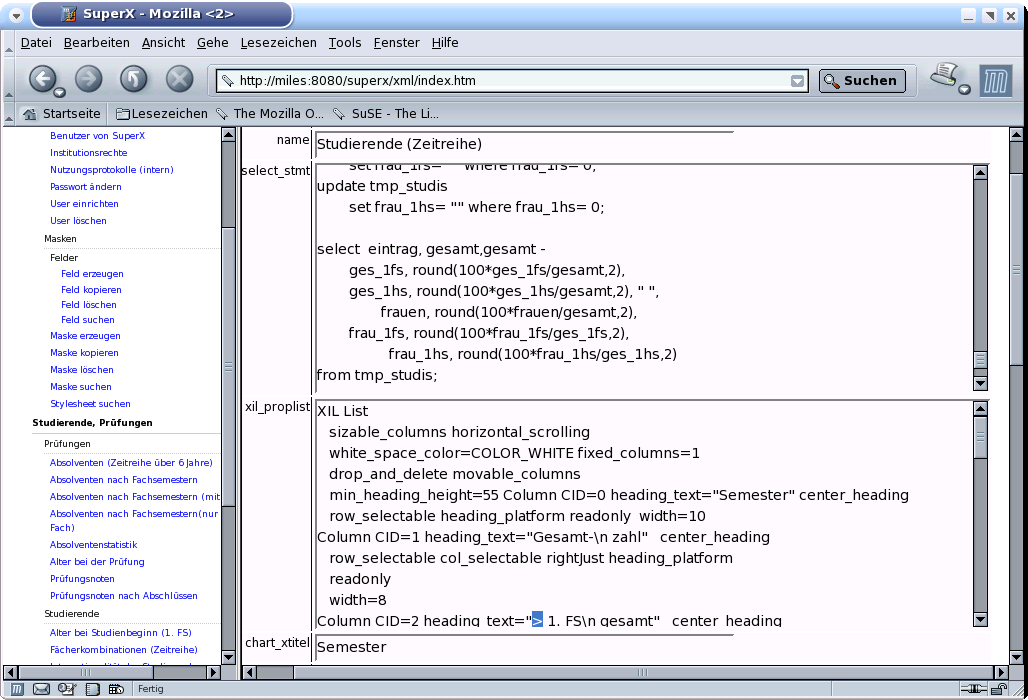Viewport: 1028px width, 700px height.
Task: Open the 'Maske kopieren' link
Action: [x=84, y=353]
